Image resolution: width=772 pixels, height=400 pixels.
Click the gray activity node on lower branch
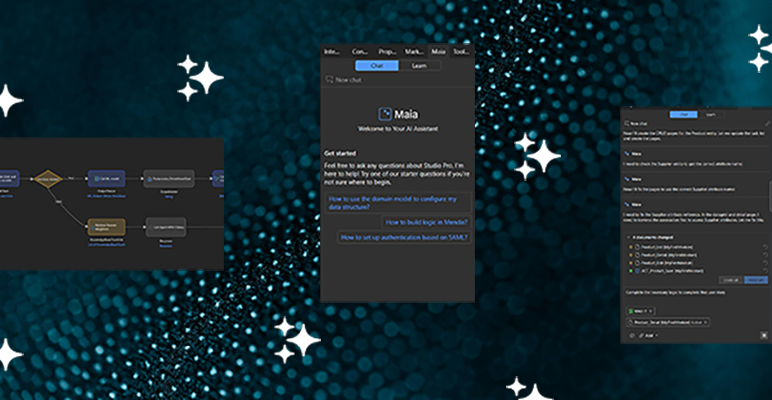tap(166, 226)
